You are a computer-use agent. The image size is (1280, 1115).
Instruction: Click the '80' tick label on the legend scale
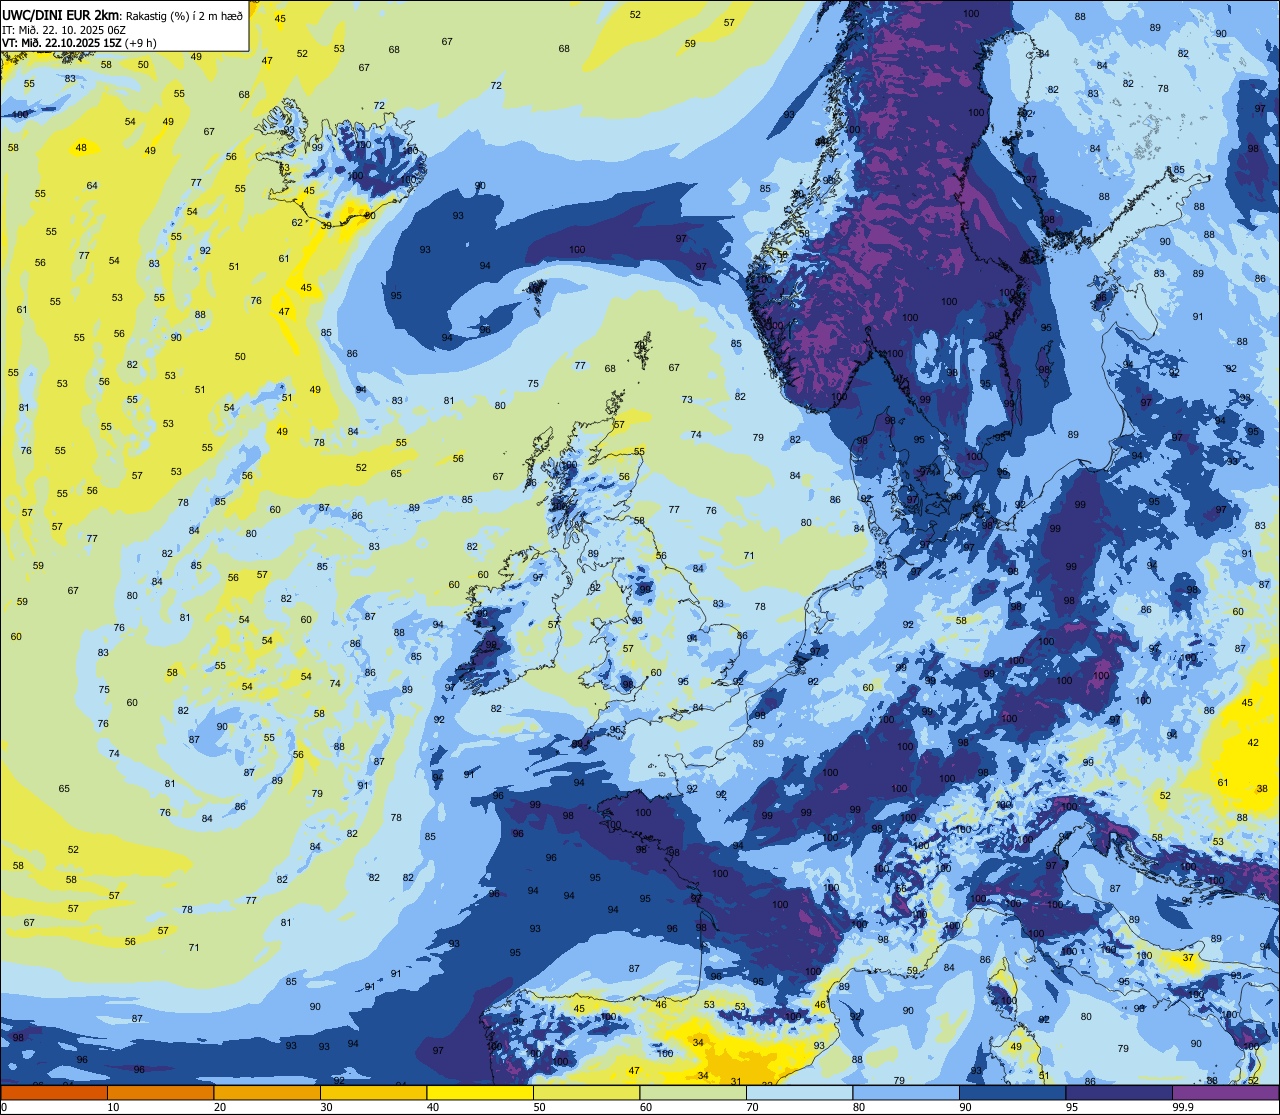[859, 1107]
